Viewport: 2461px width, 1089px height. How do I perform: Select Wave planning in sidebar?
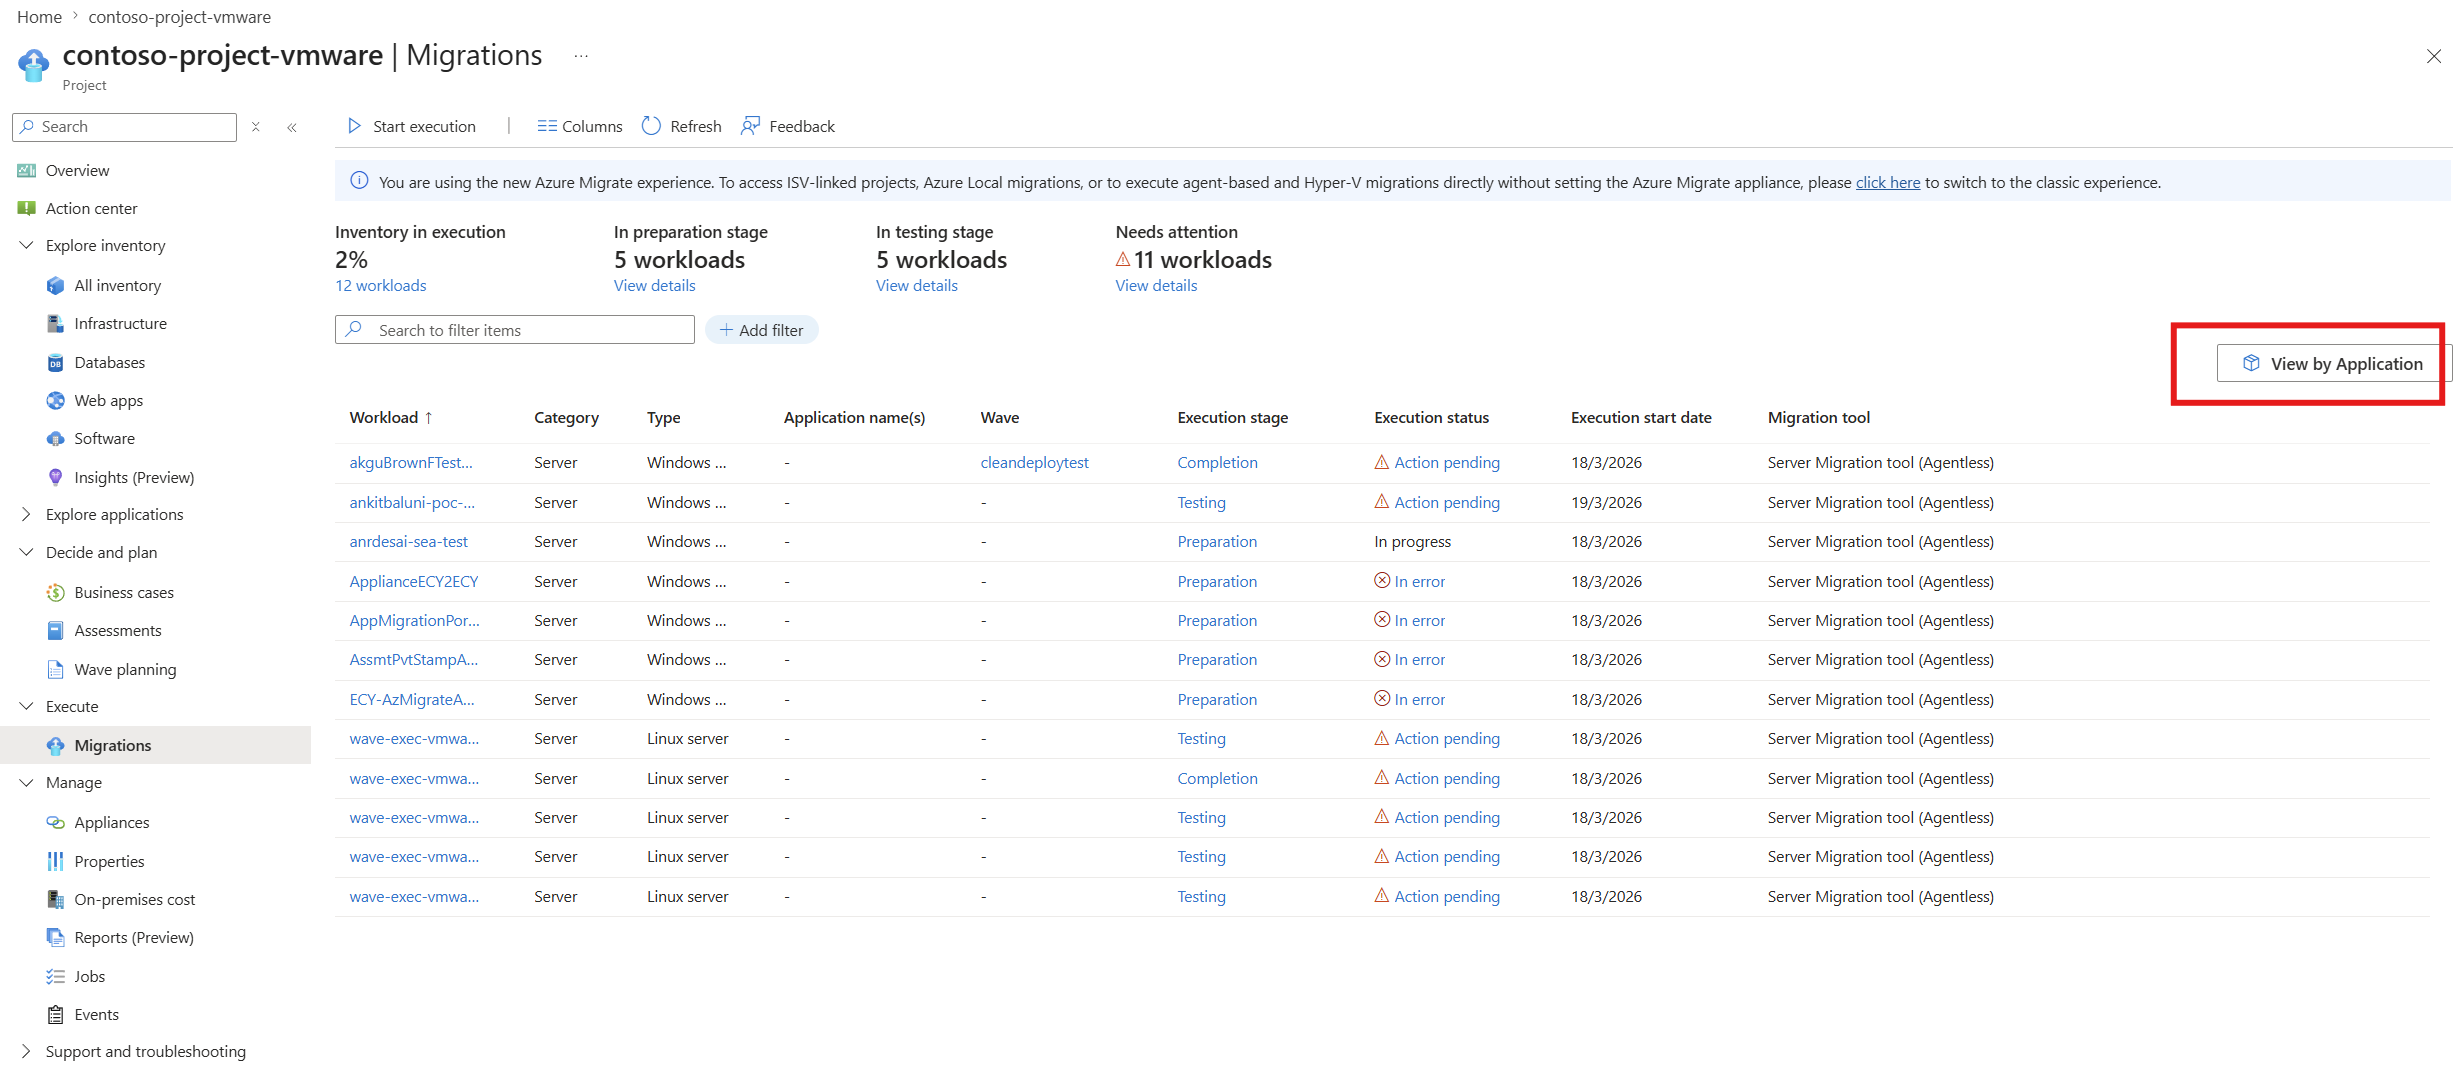125,670
